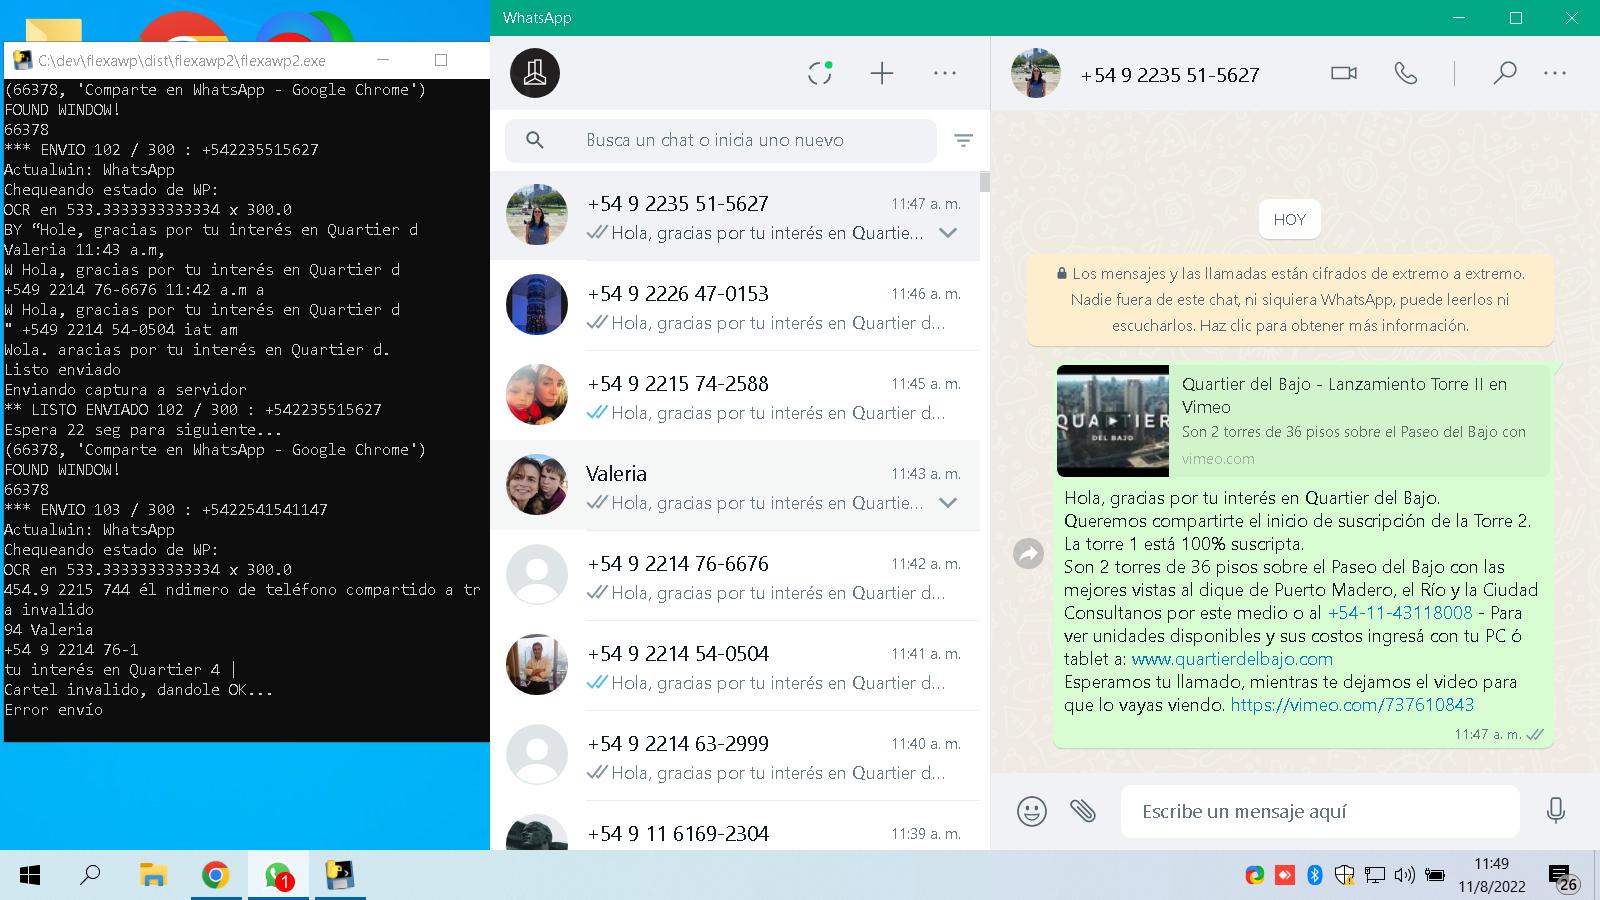Click avatar of 2226 47-0153 contact

(537, 304)
